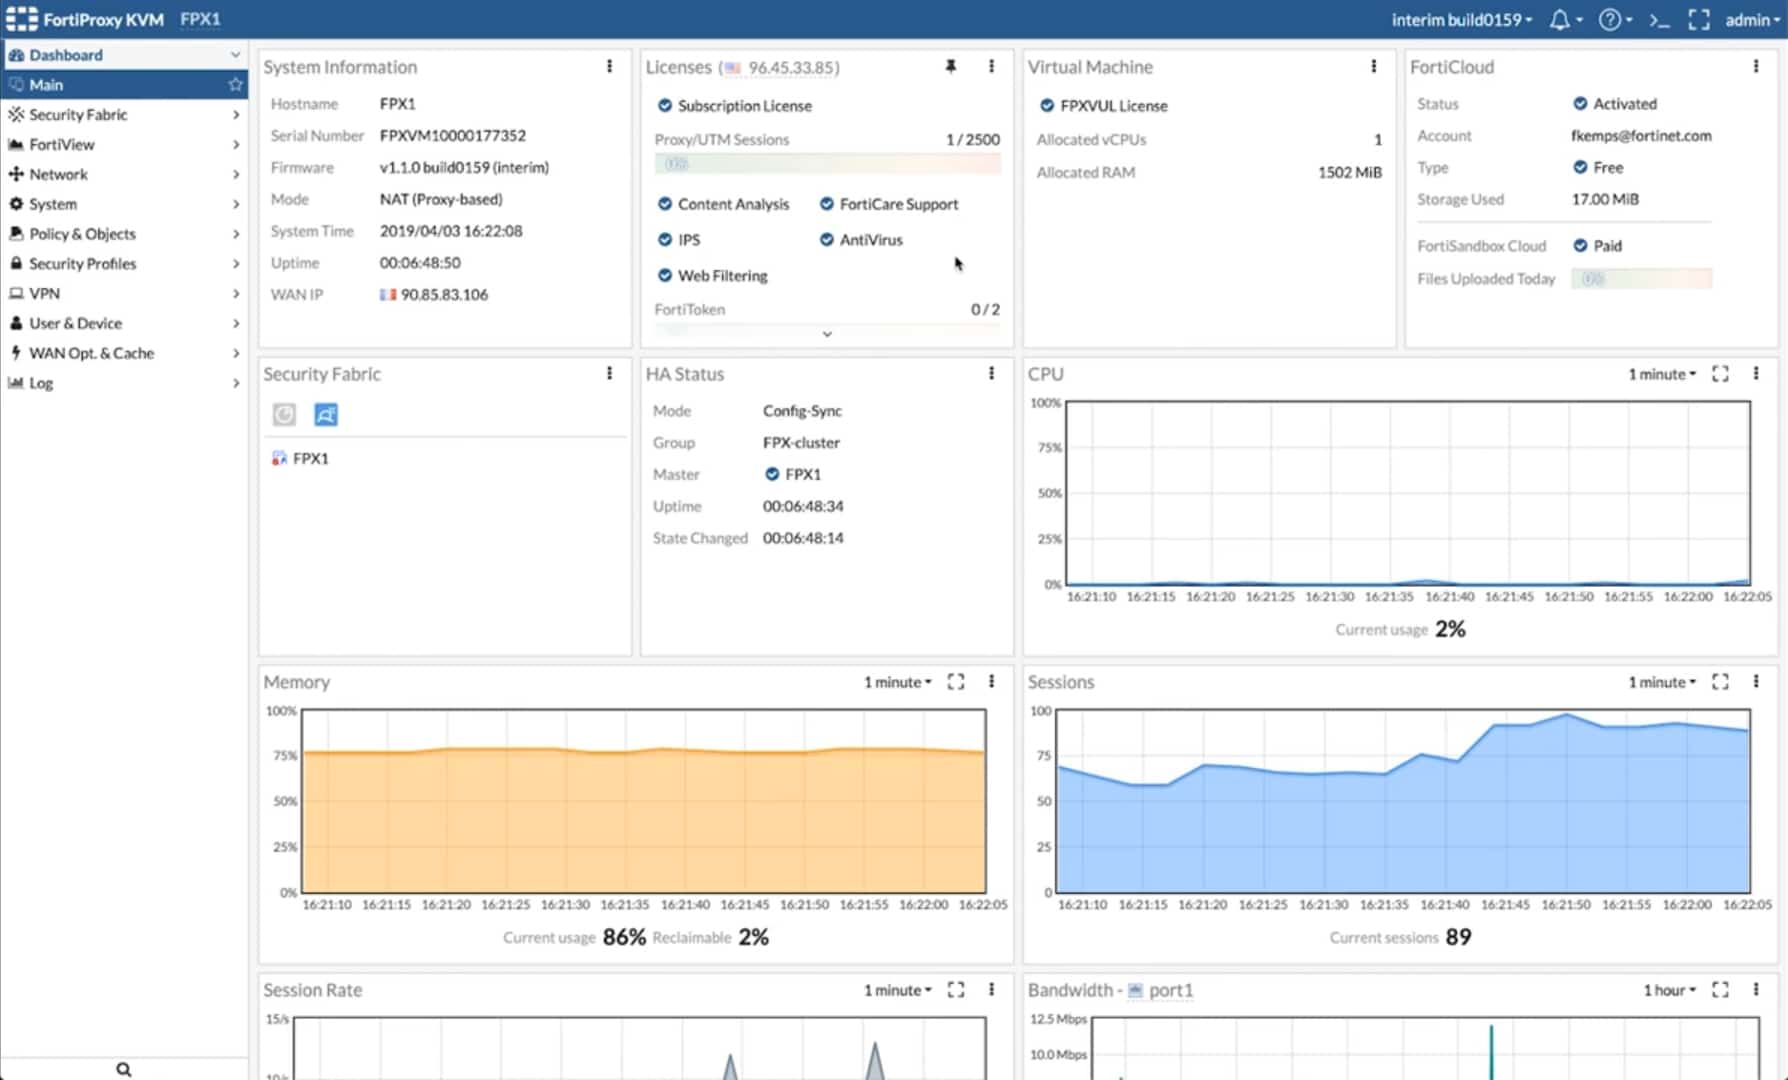
Task: Expand the Sessions widget to full view
Action: 1720,682
